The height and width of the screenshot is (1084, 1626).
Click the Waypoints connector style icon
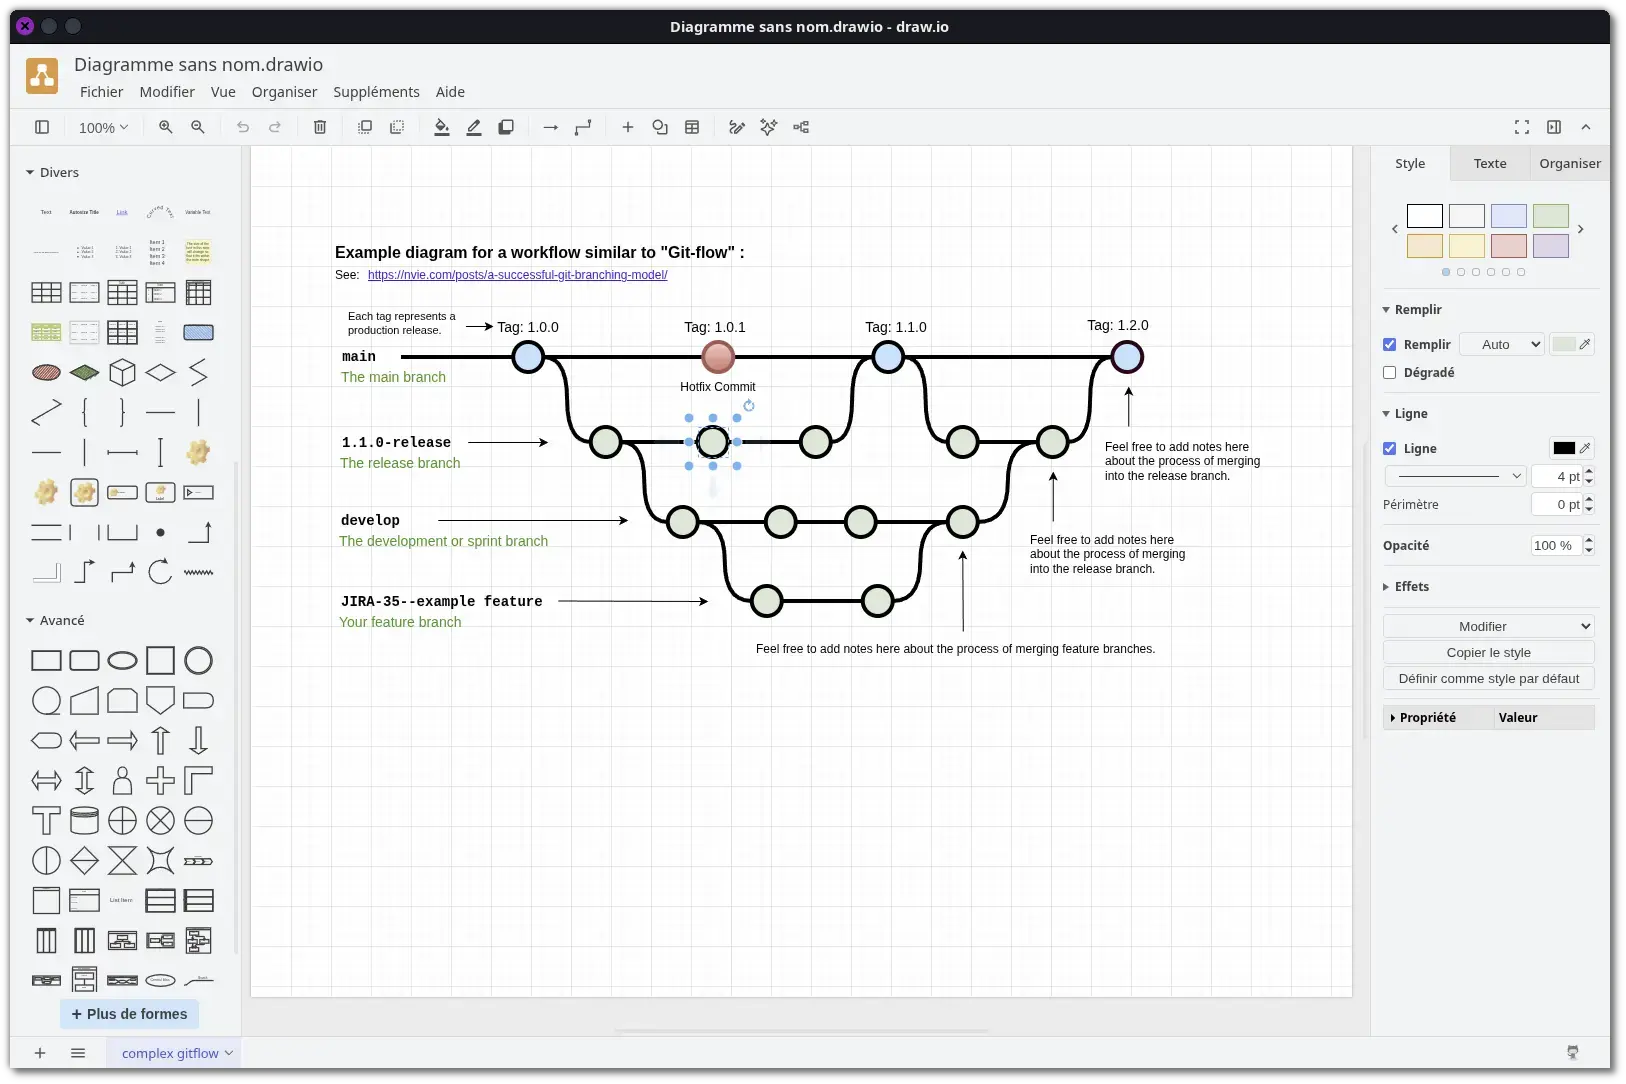click(583, 127)
